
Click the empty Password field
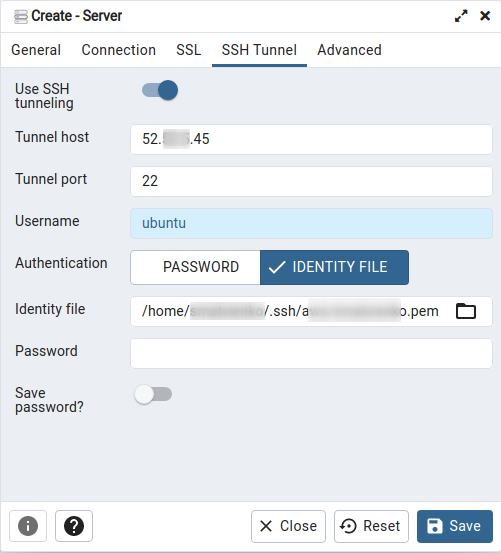(311, 353)
